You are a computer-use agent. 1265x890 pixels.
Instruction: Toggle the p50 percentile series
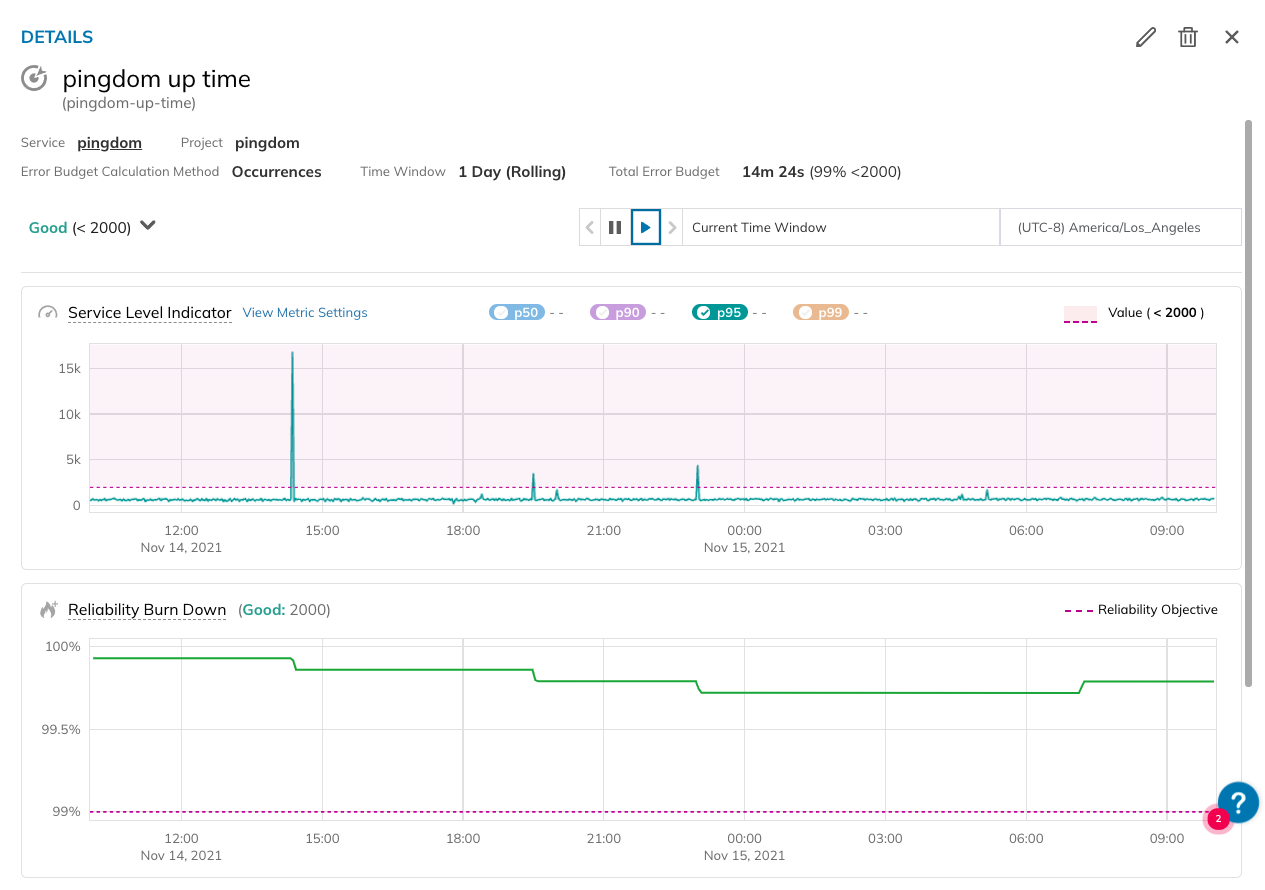[x=517, y=313]
